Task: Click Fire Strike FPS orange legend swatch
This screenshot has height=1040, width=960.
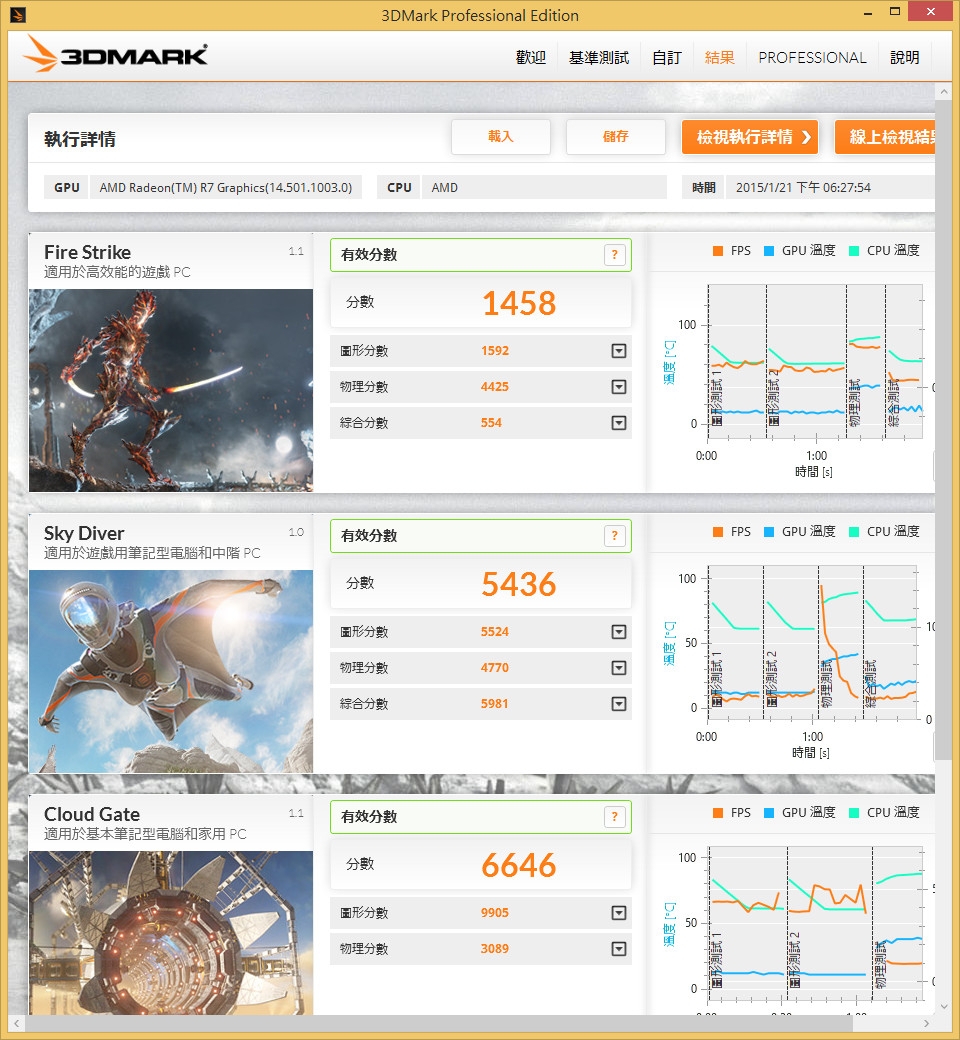Action: pyautogui.click(x=717, y=251)
